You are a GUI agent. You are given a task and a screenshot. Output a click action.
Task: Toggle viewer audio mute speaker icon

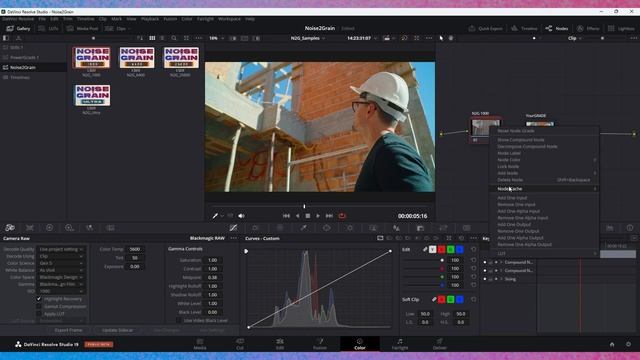click(x=241, y=216)
